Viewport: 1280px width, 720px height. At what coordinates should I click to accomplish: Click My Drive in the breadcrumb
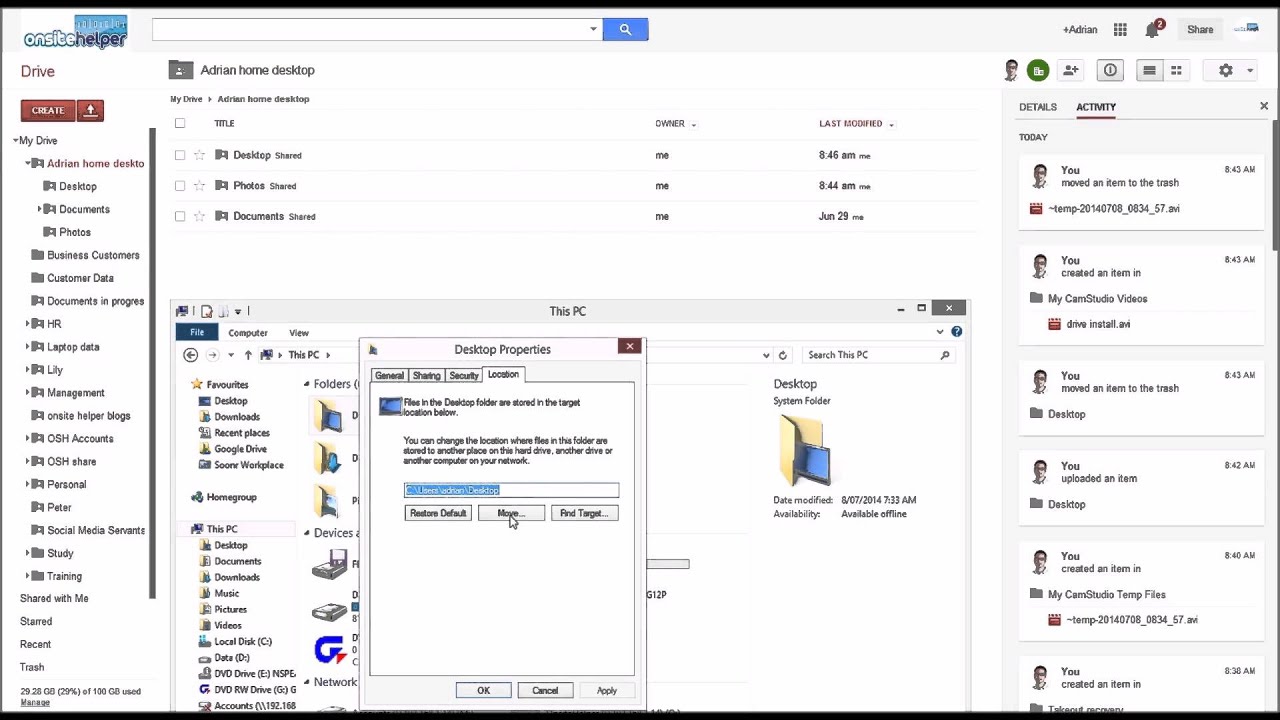point(186,99)
